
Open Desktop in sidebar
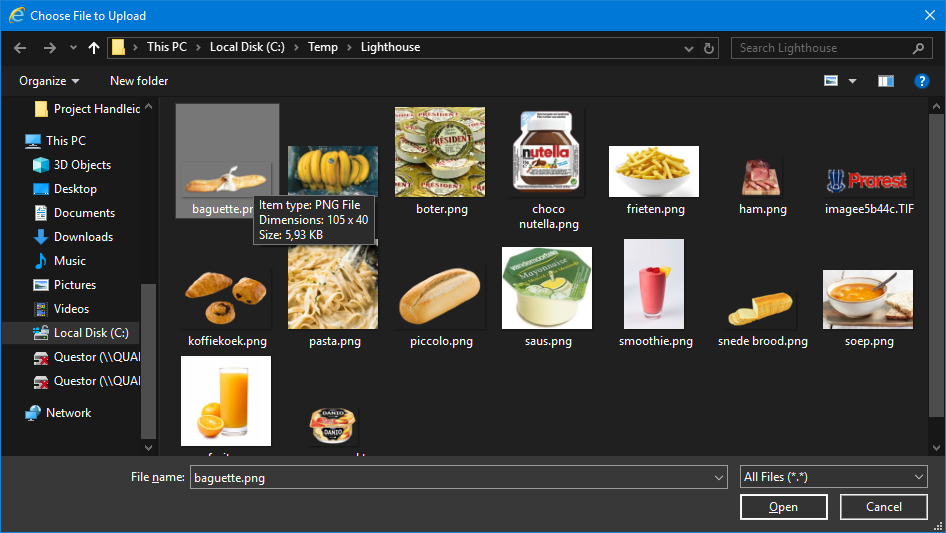point(65,189)
